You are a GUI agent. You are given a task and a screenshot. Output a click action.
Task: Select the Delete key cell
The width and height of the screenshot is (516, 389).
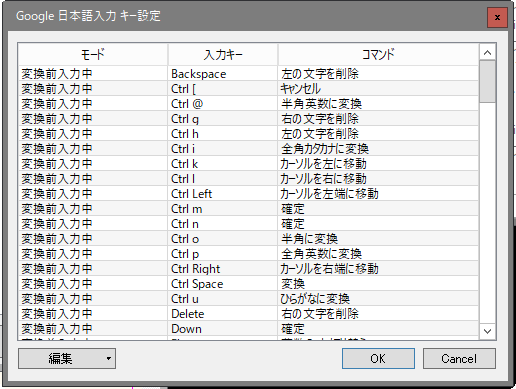click(223, 314)
